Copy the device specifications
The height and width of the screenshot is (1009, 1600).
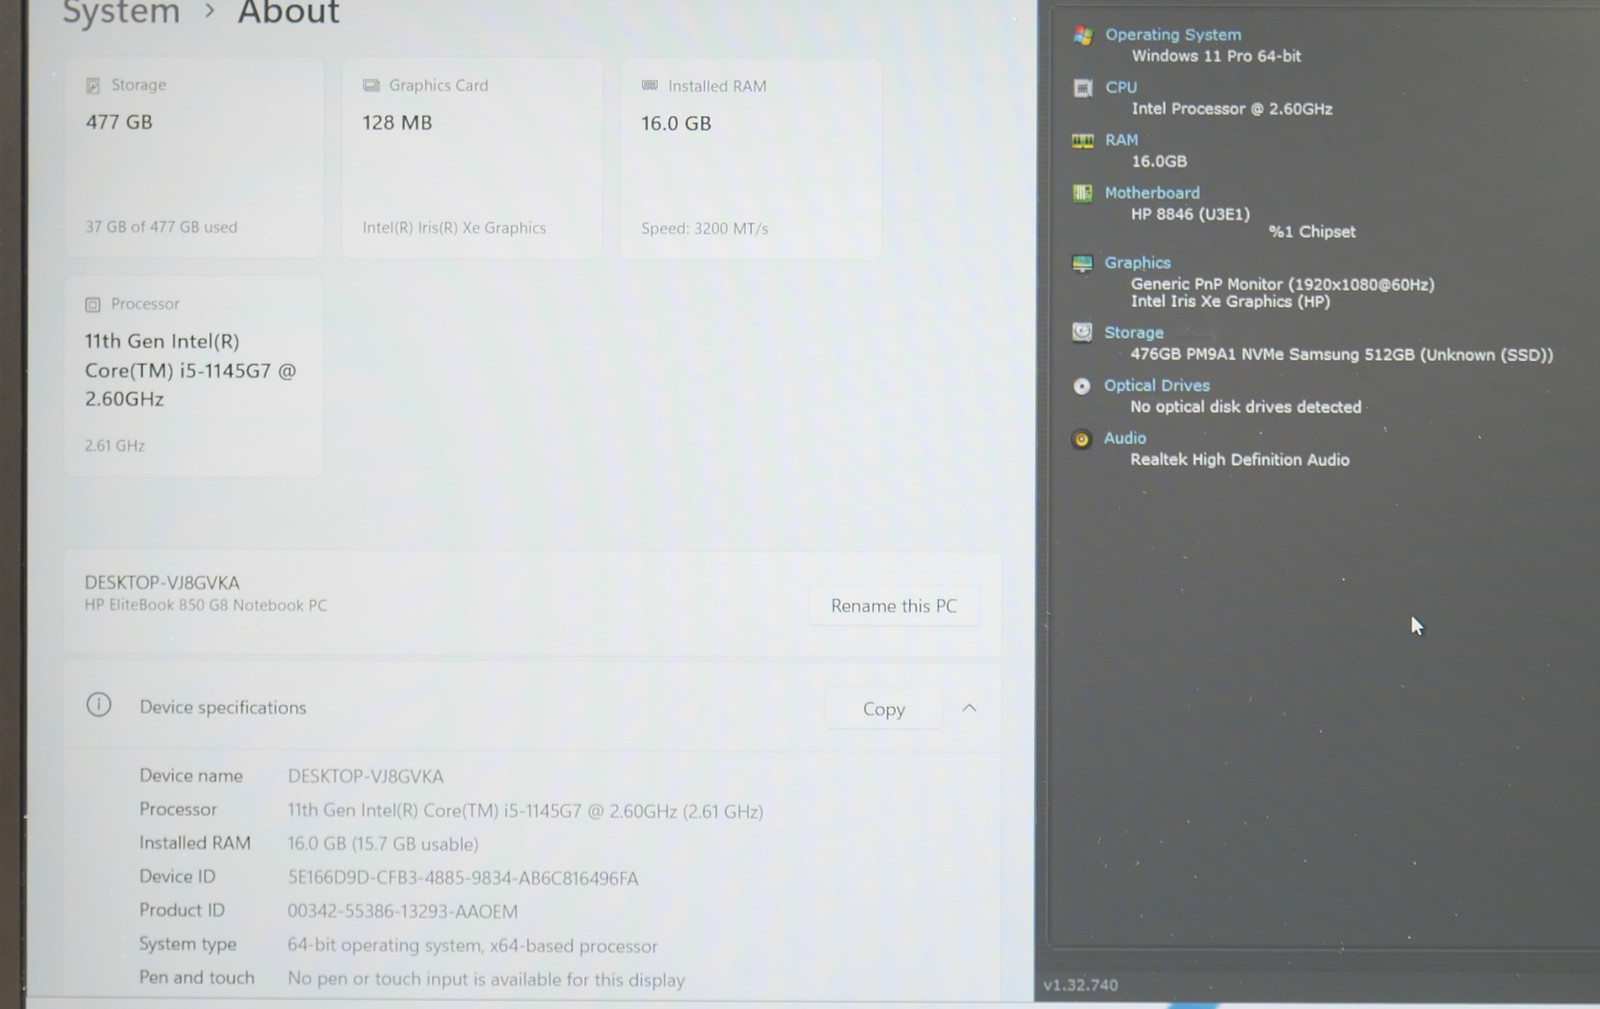pos(883,709)
